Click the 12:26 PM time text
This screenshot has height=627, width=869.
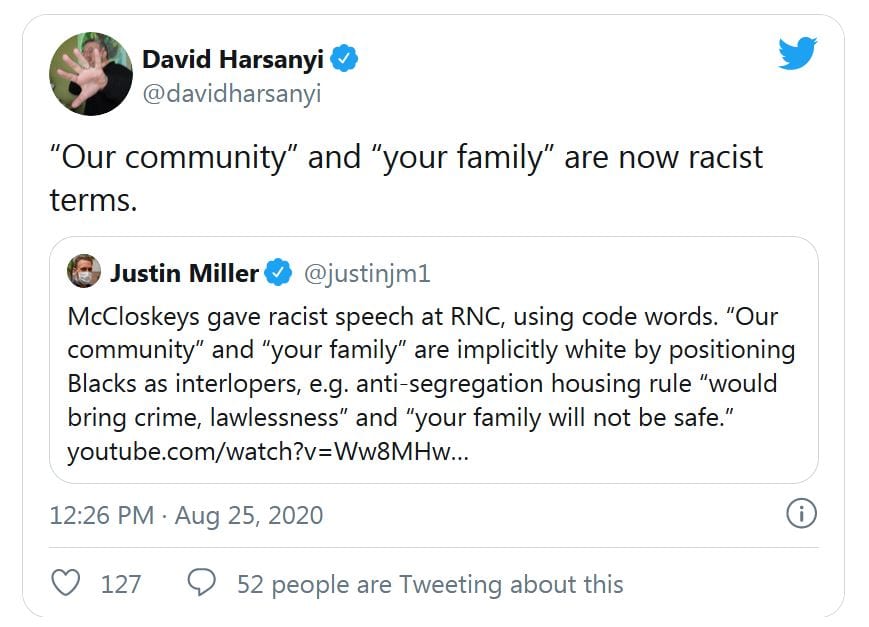coord(101,515)
